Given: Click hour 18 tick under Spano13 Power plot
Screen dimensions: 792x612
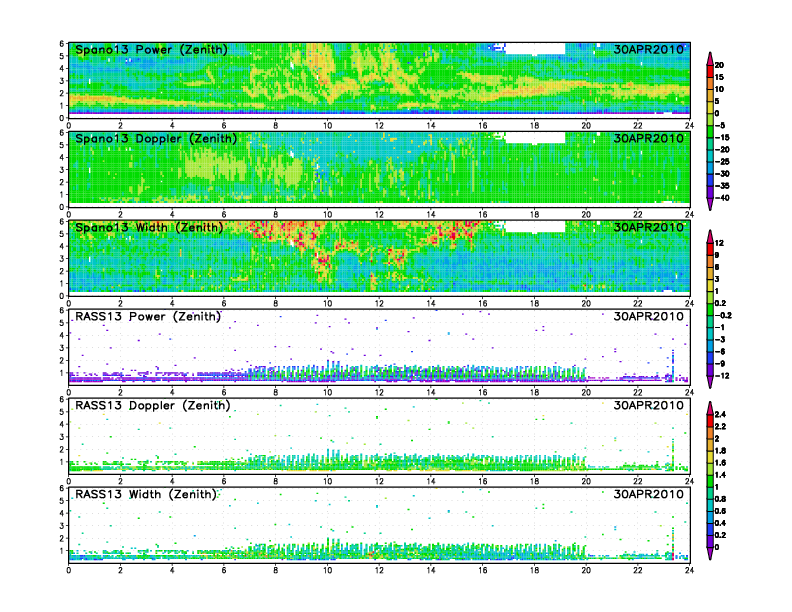Looking at the screenshot, I should [534, 125].
